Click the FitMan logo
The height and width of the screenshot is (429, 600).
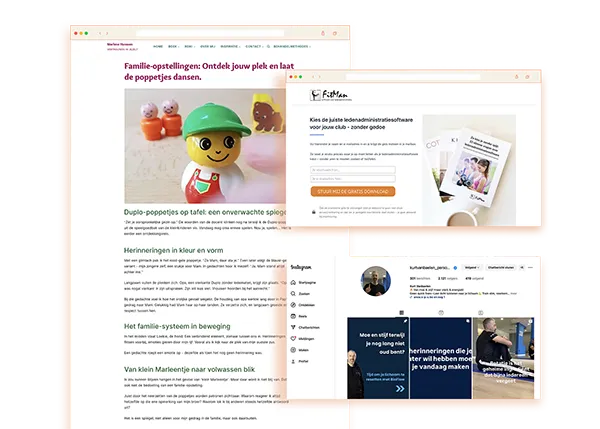331,95
